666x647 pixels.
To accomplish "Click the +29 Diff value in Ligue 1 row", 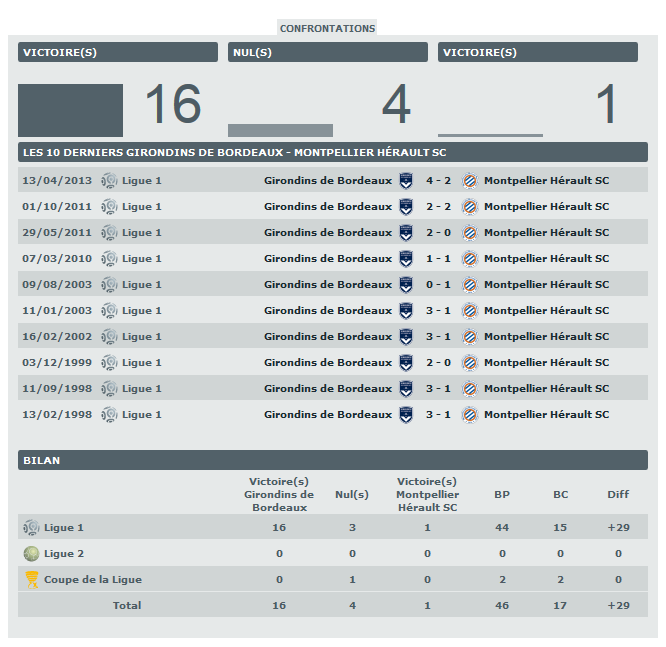I will (x=618, y=528).
